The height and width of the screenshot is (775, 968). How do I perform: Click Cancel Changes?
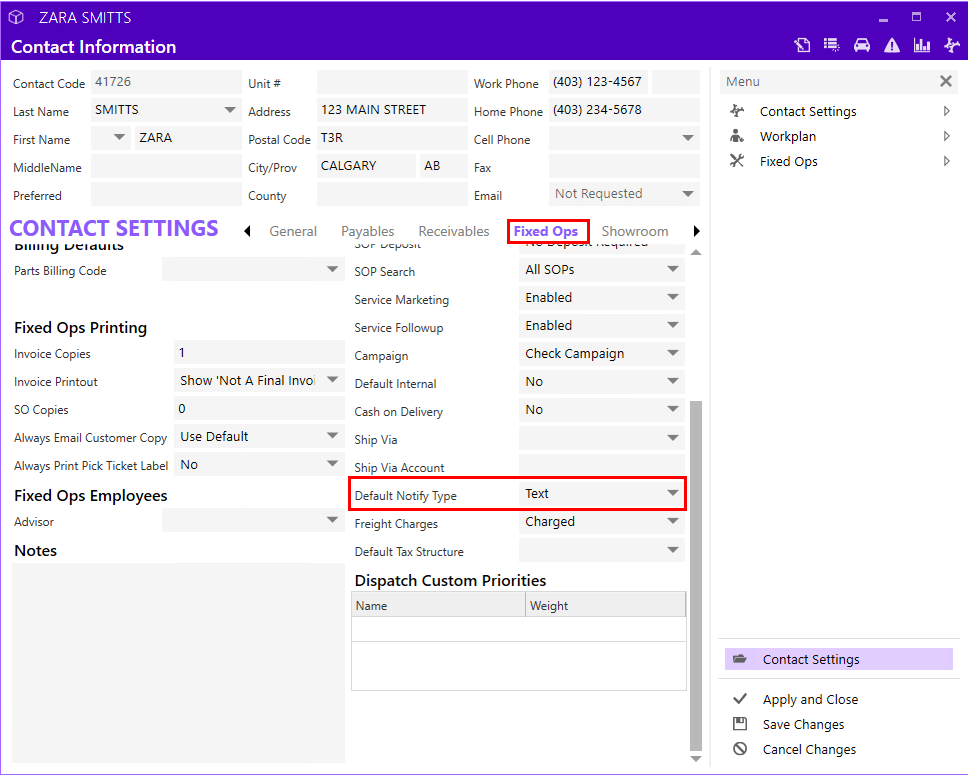(809, 749)
